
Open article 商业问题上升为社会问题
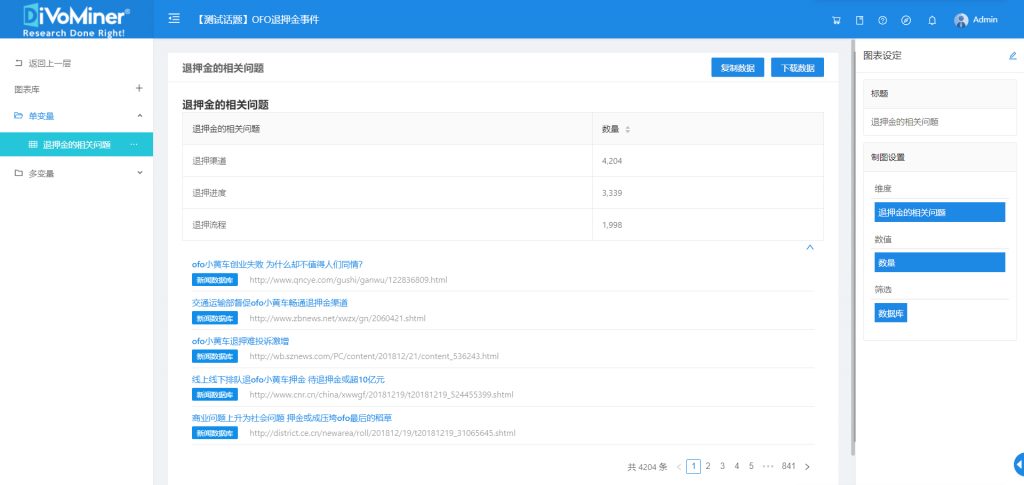292,418
